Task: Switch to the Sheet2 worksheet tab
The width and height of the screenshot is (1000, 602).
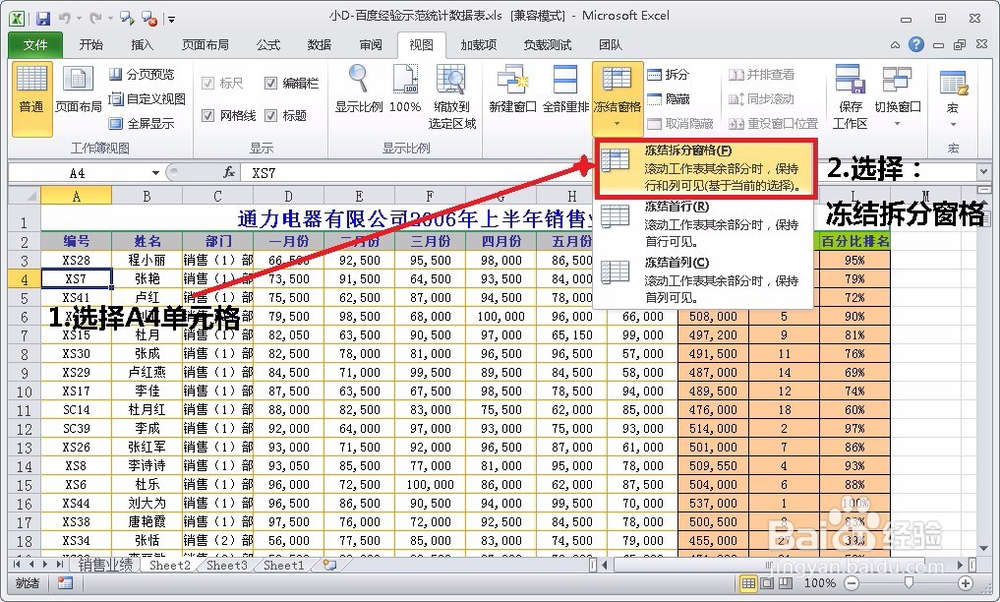Action: pyautogui.click(x=170, y=565)
